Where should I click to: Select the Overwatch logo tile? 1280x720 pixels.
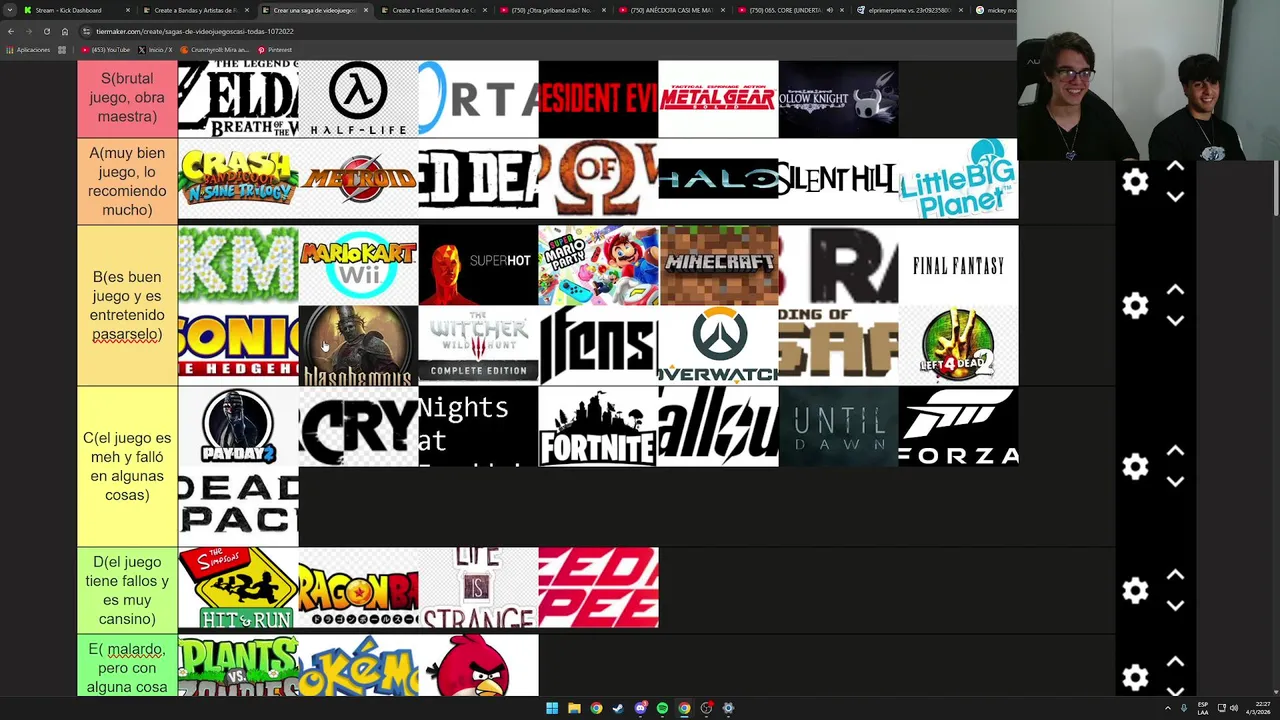tap(718, 345)
